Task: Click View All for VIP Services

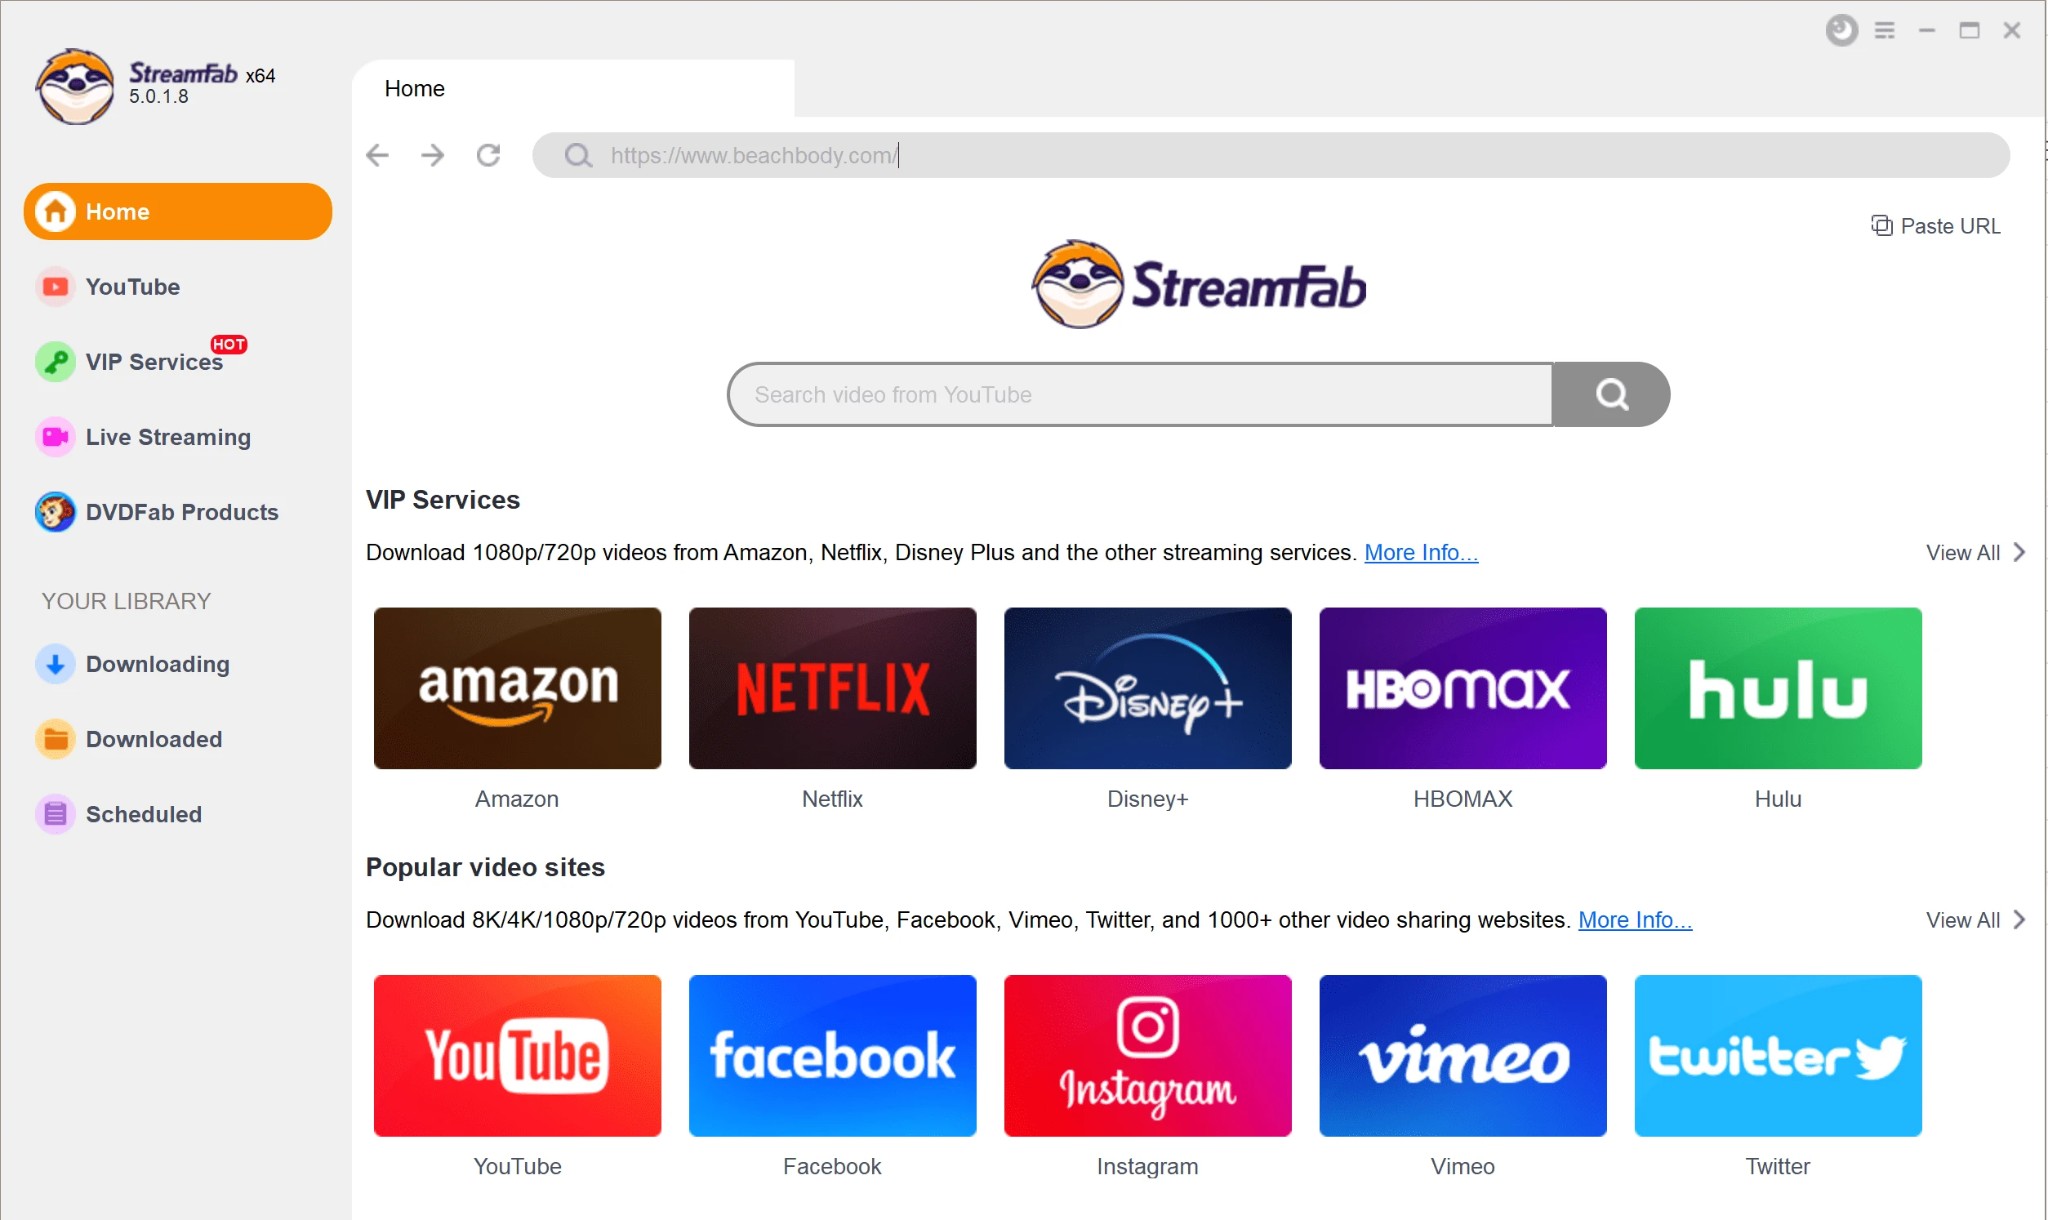Action: tap(1972, 552)
